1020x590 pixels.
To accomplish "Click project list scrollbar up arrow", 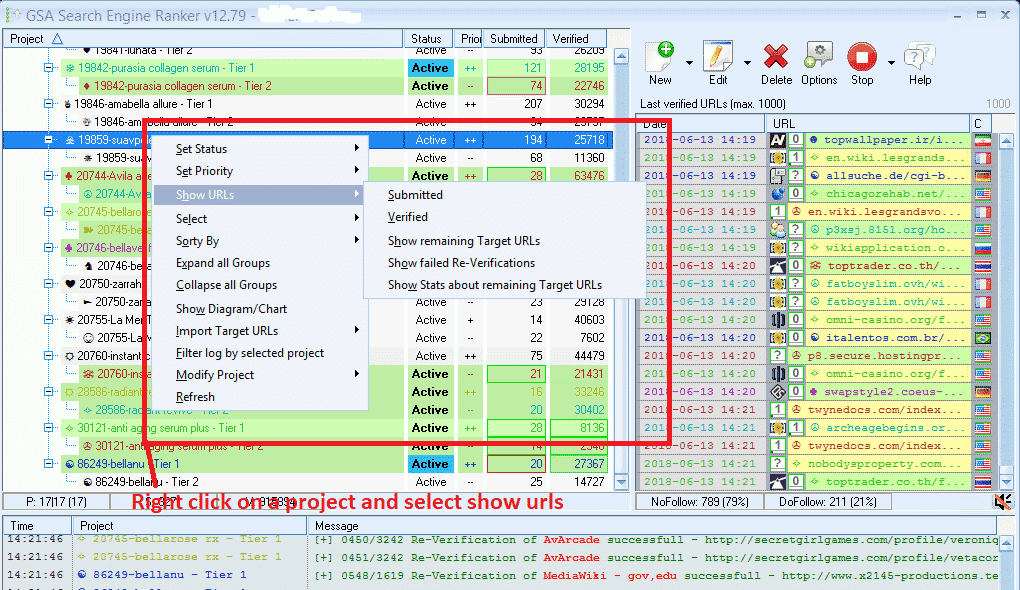I will [621, 57].
